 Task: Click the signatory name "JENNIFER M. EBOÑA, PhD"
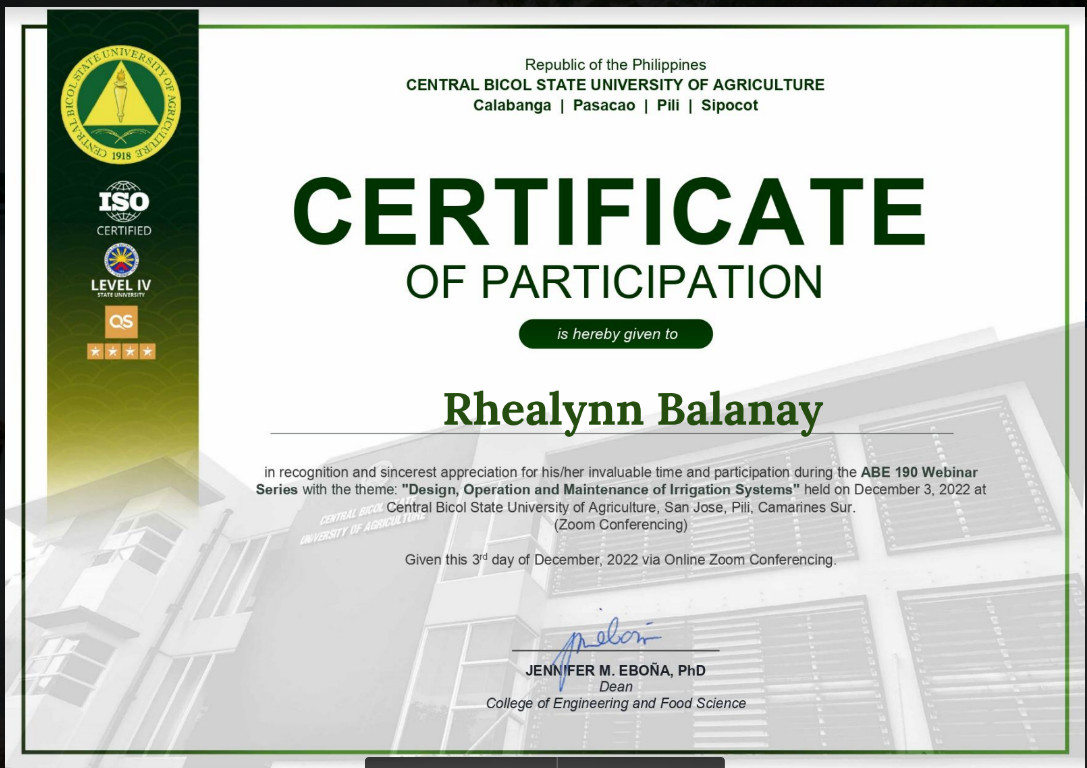(x=616, y=670)
